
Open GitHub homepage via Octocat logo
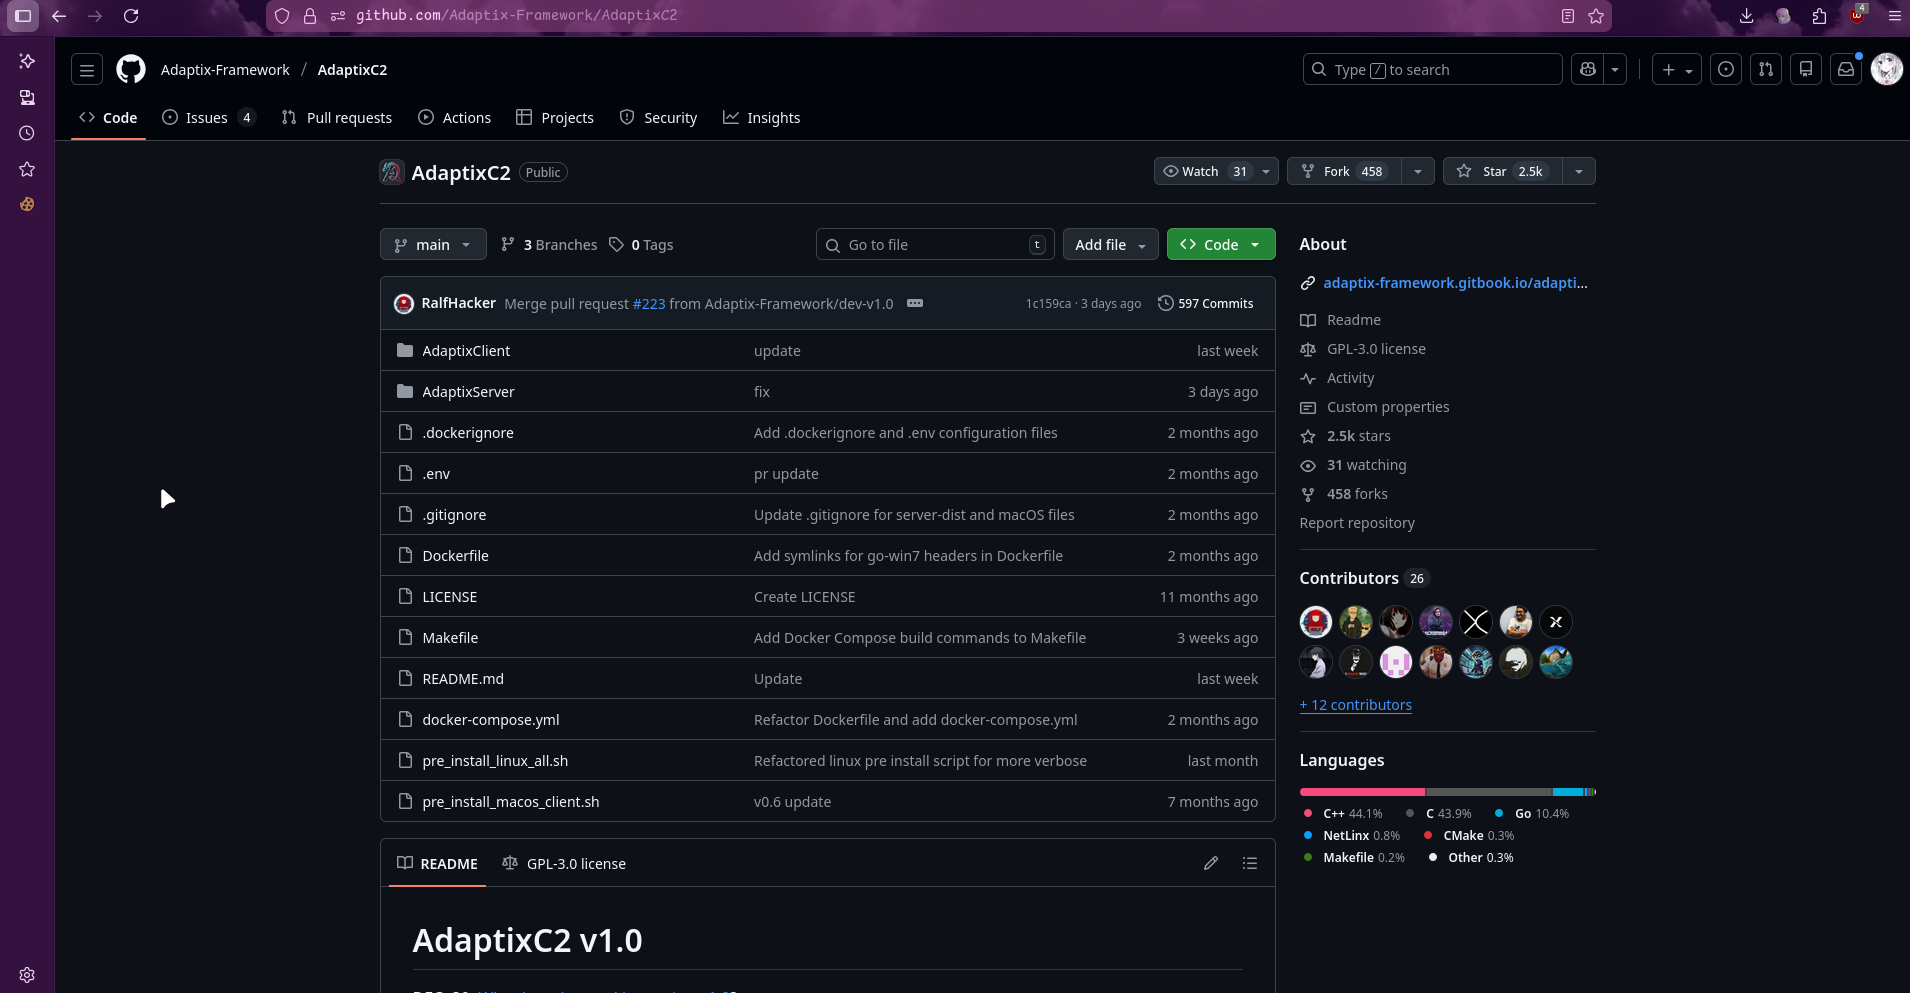(131, 70)
